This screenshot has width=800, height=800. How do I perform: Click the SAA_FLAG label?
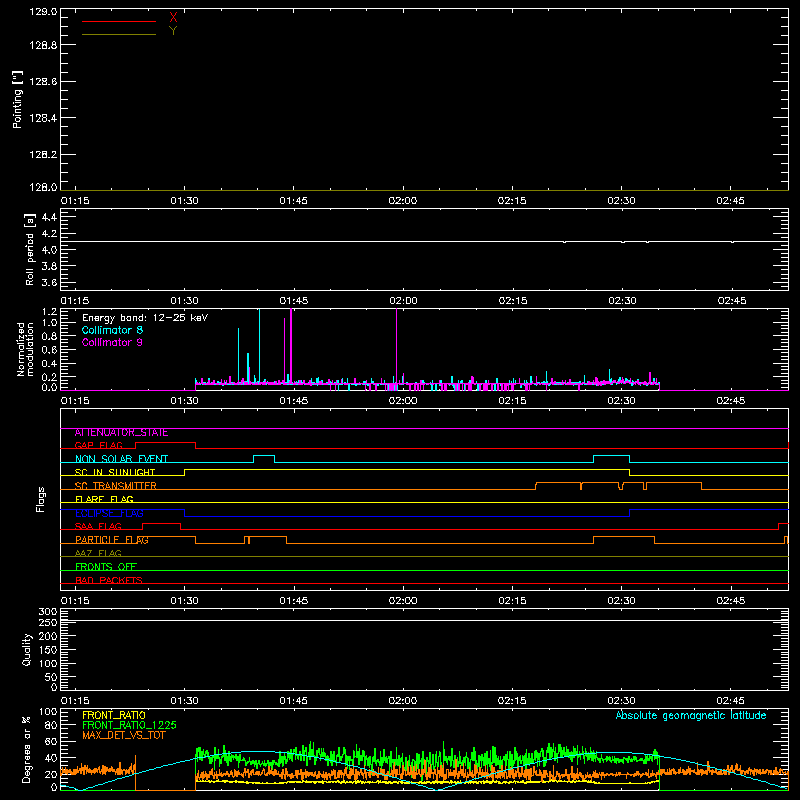point(98,527)
